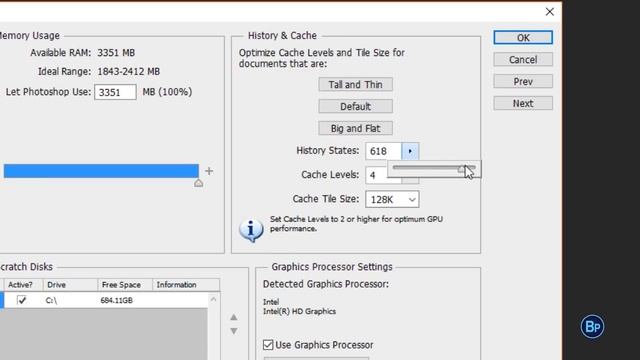640x360 pixels.
Task: Click the Cancel button
Action: (523, 60)
